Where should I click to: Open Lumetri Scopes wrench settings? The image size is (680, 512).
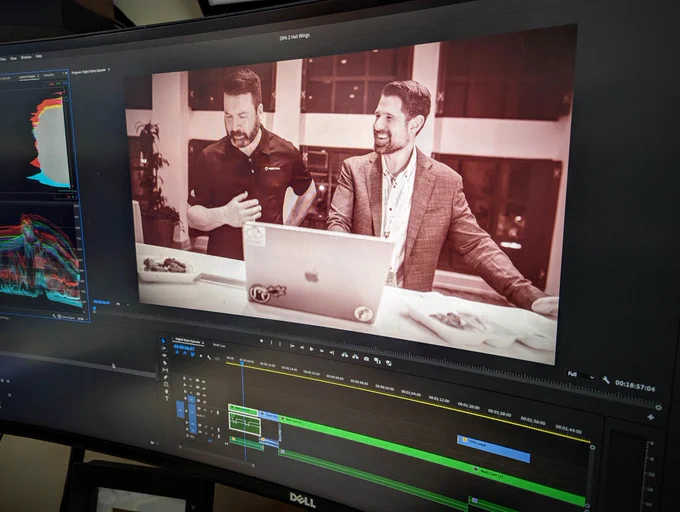pyautogui.click(x=54, y=316)
